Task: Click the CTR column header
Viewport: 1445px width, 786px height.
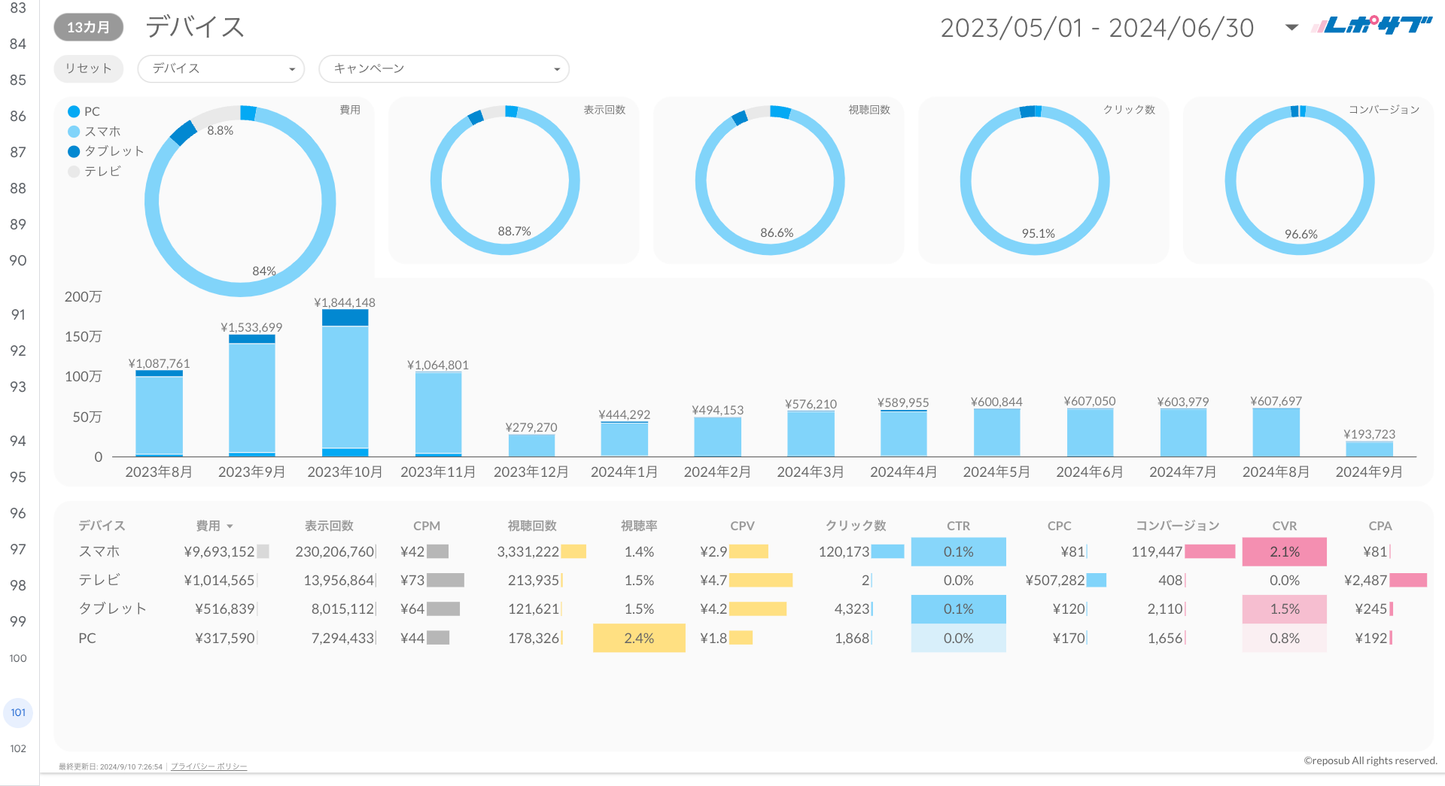Action: tap(958, 525)
